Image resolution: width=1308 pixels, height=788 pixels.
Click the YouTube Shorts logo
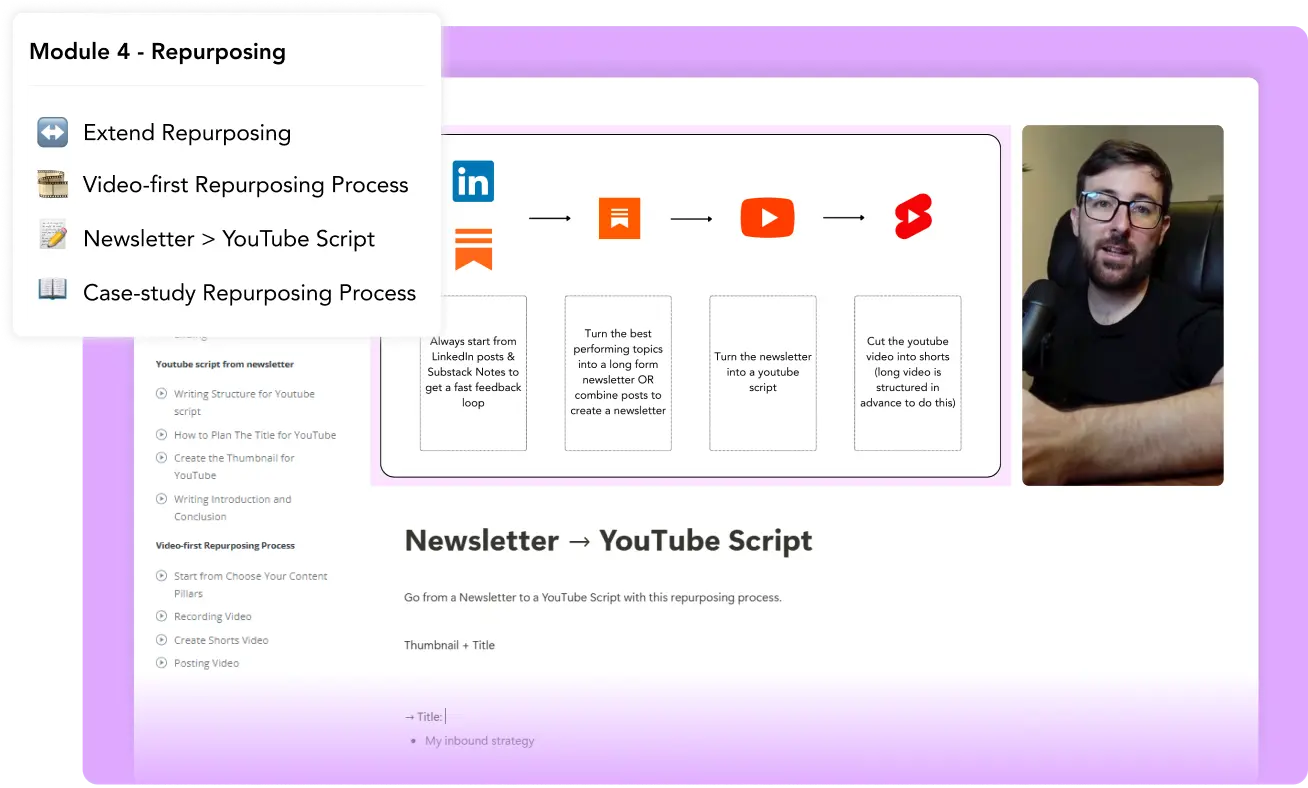913,217
